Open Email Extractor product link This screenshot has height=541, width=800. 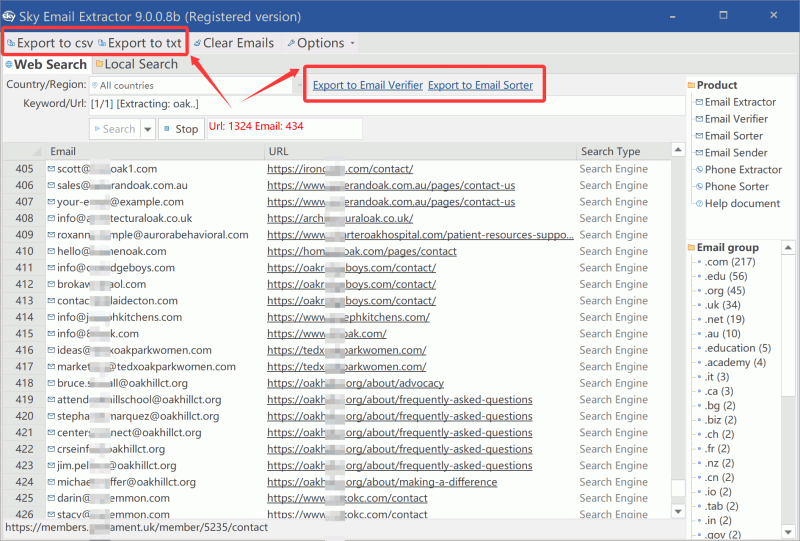(x=740, y=102)
